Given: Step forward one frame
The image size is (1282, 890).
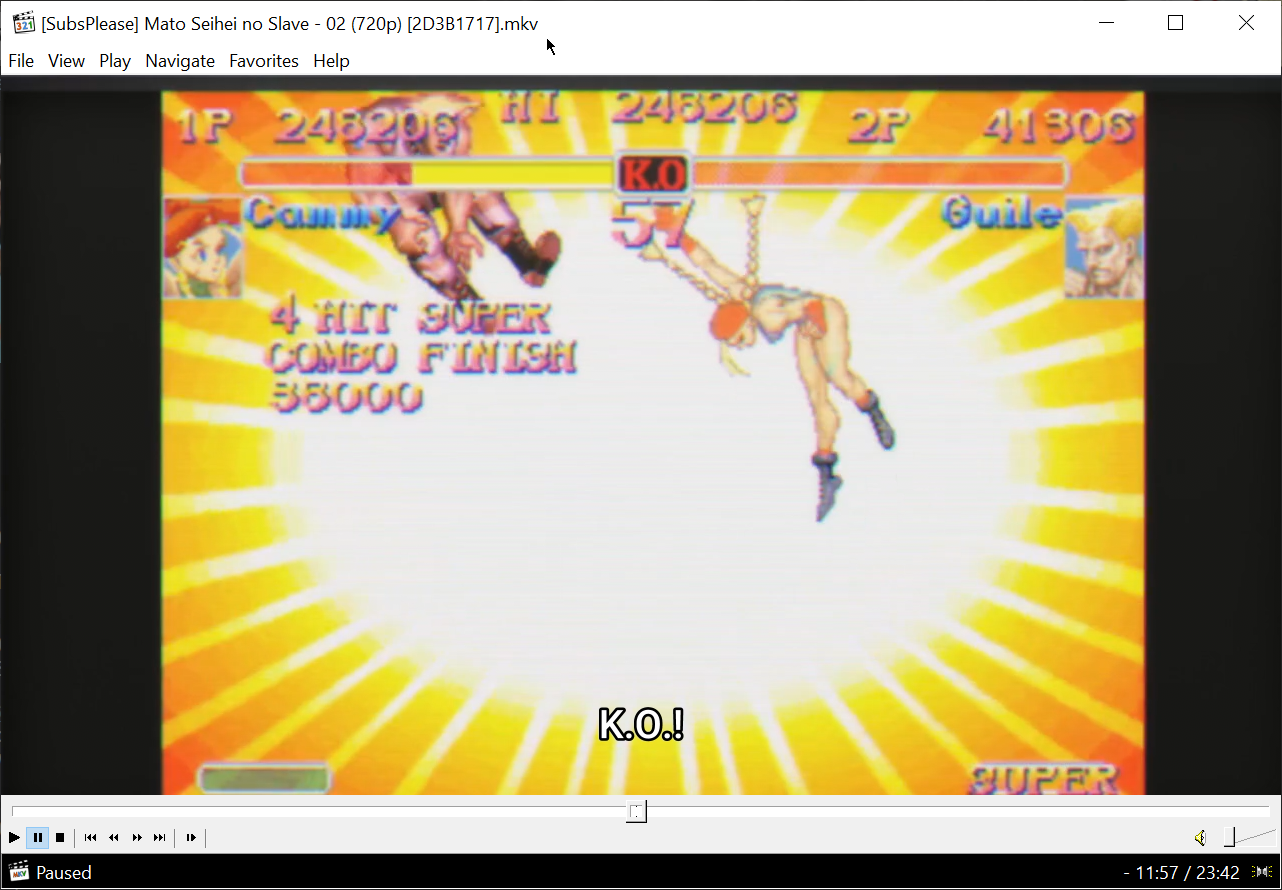Looking at the screenshot, I should 191,838.
